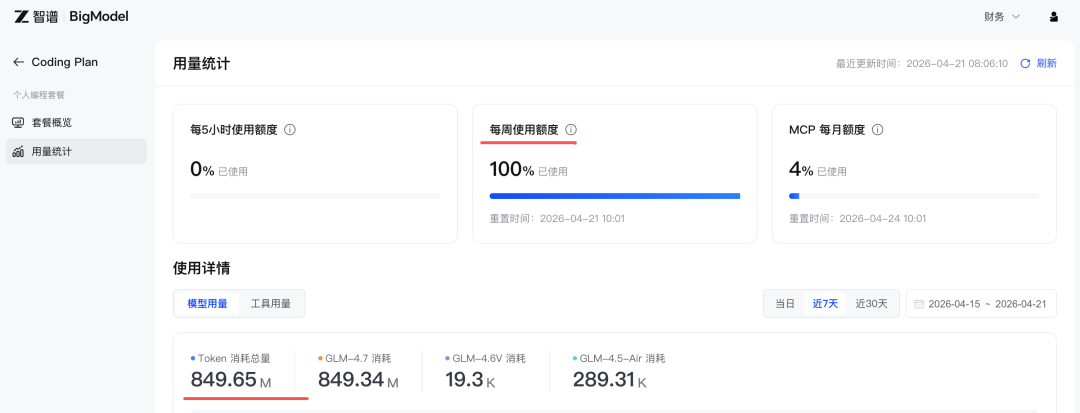Click the 用量统计 chart icon
The height and width of the screenshot is (413, 1080).
coord(19,151)
